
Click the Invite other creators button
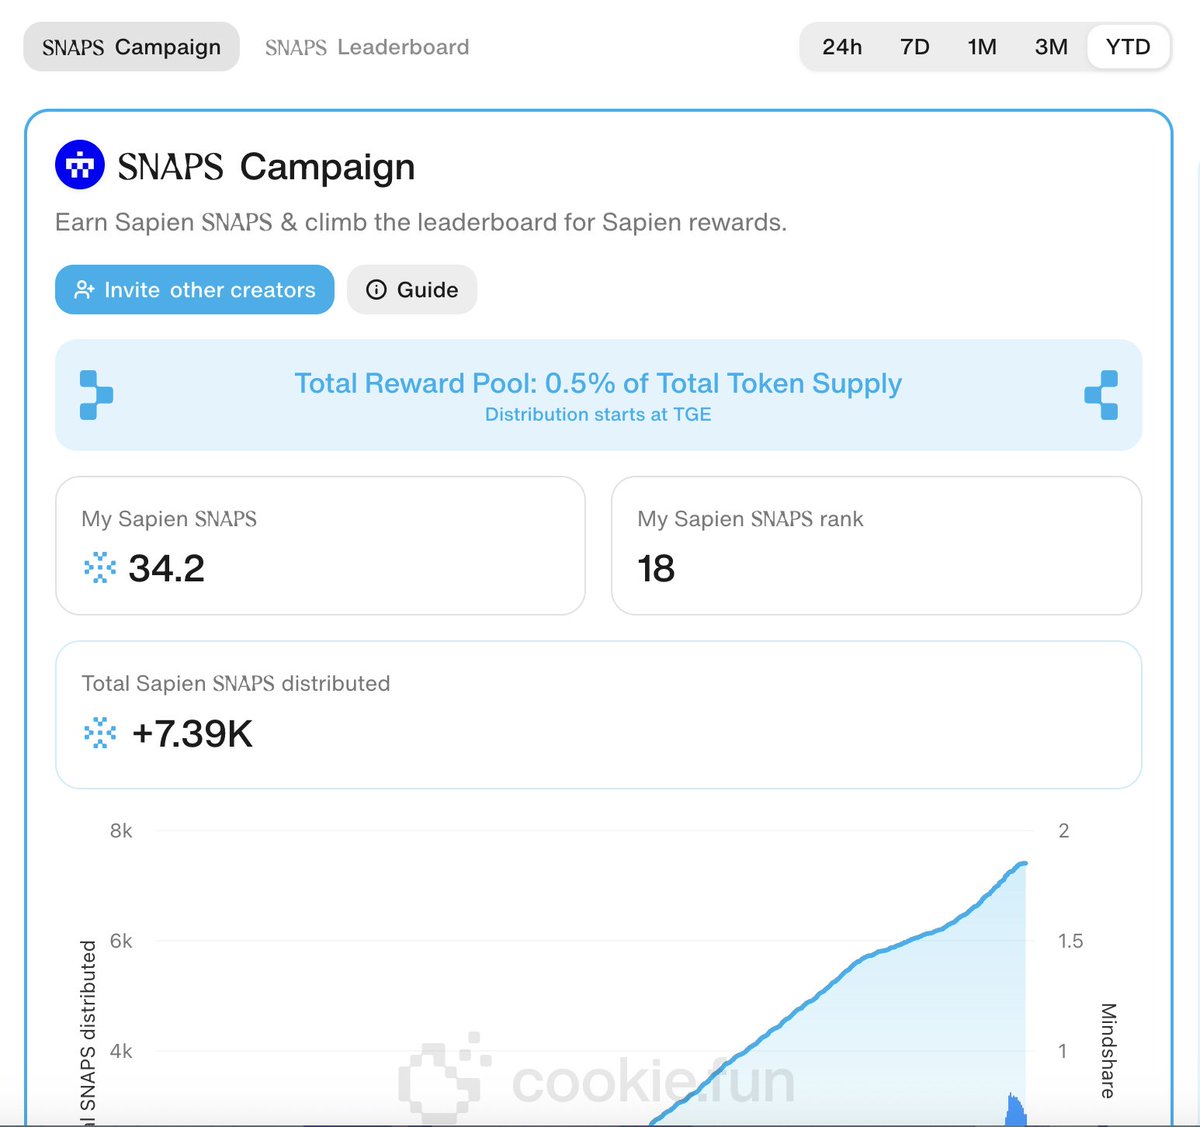[195, 290]
